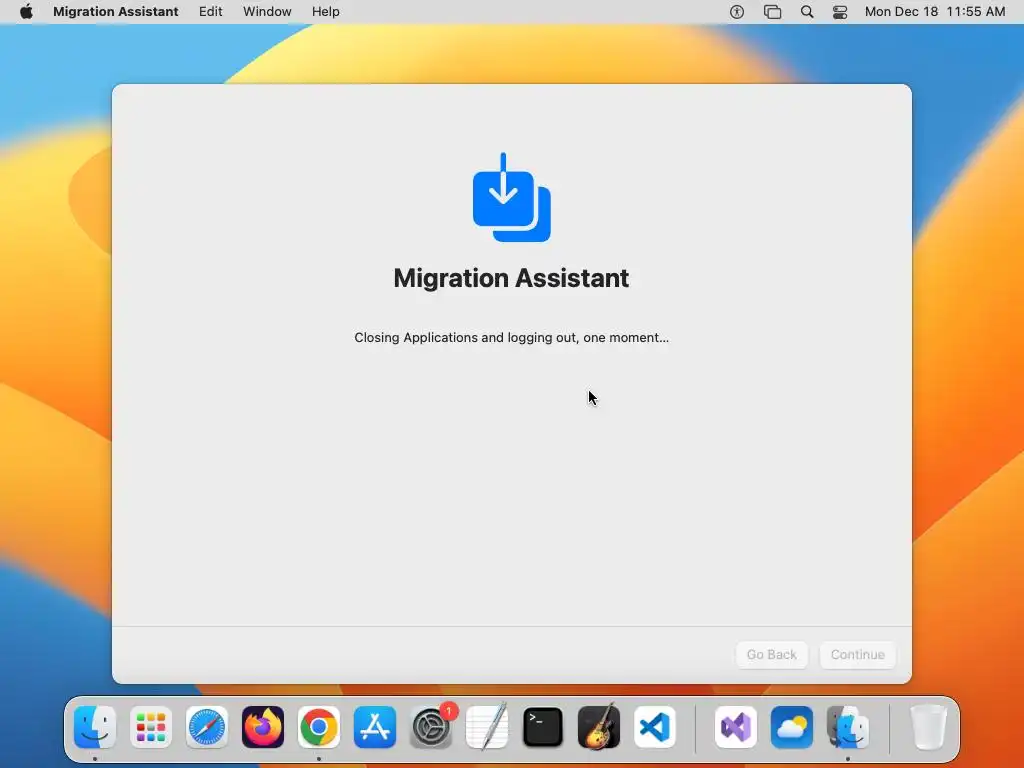Launch Safari from the Dock
Image resolution: width=1024 pixels, height=768 pixels.
pos(207,727)
